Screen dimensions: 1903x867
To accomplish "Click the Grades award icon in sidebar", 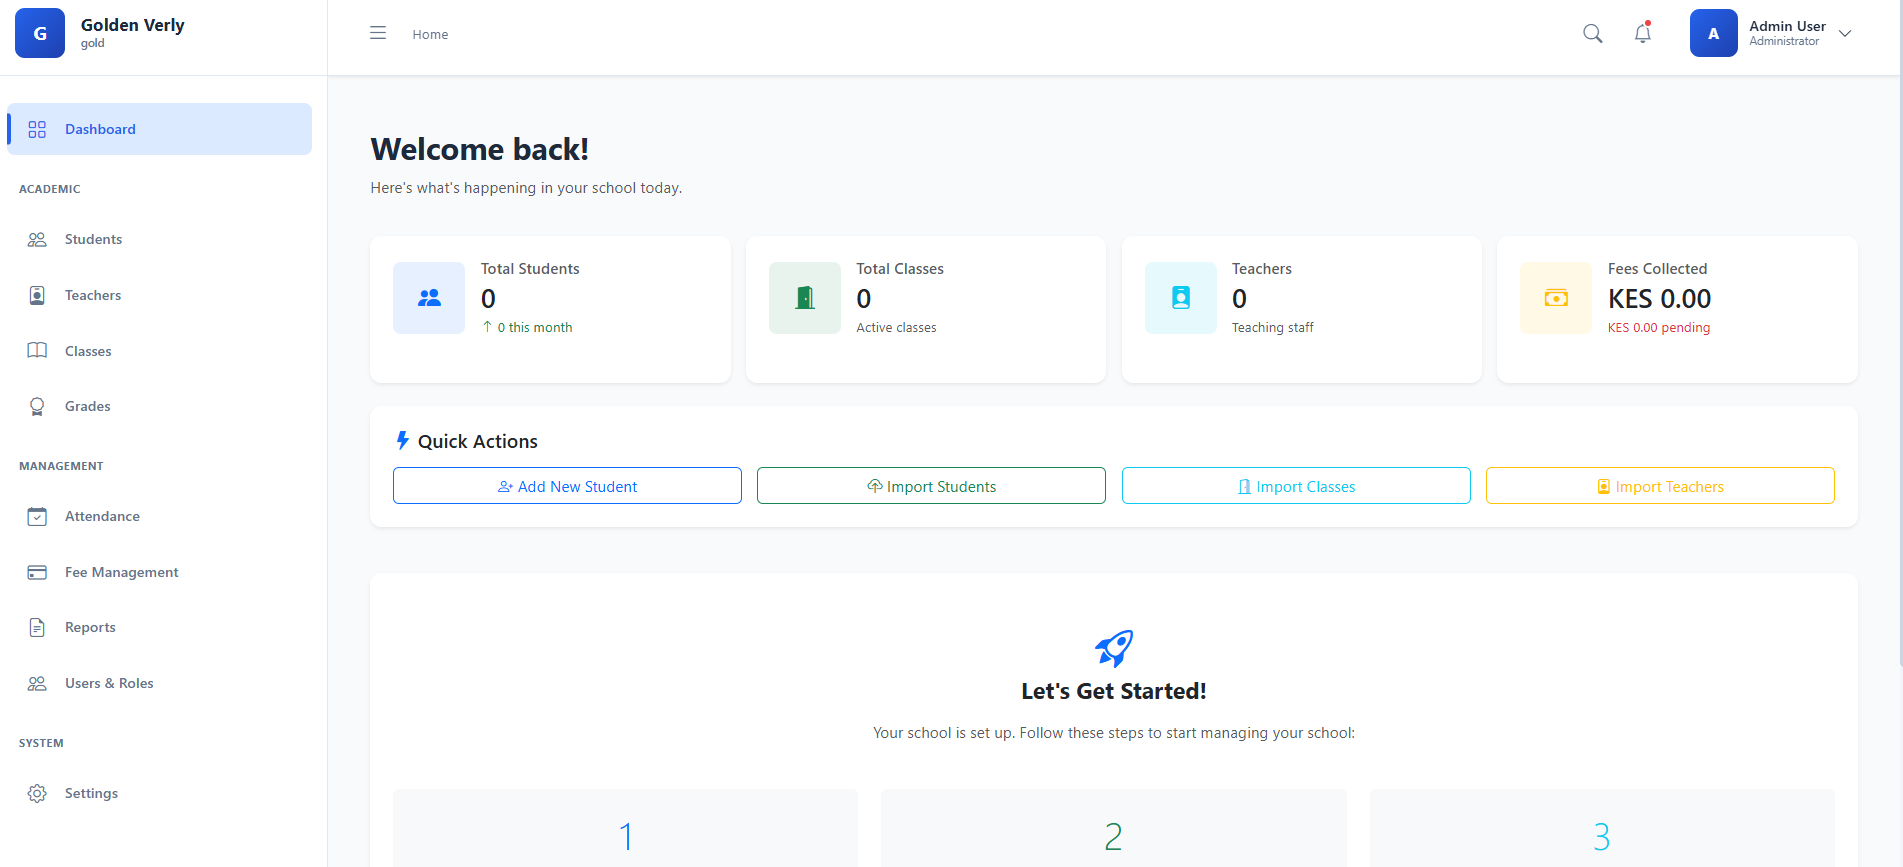I will (37, 406).
